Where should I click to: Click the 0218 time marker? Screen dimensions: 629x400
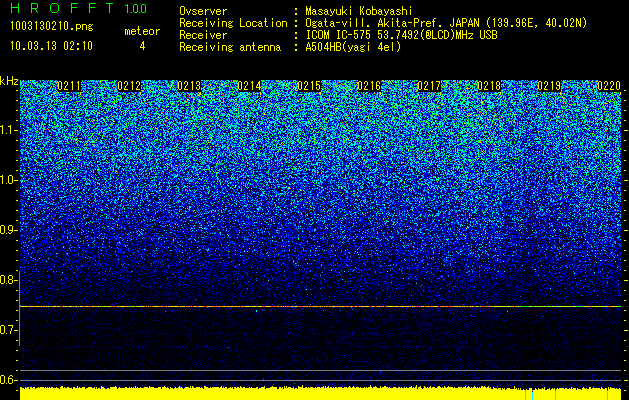pyautogui.click(x=489, y=86)
